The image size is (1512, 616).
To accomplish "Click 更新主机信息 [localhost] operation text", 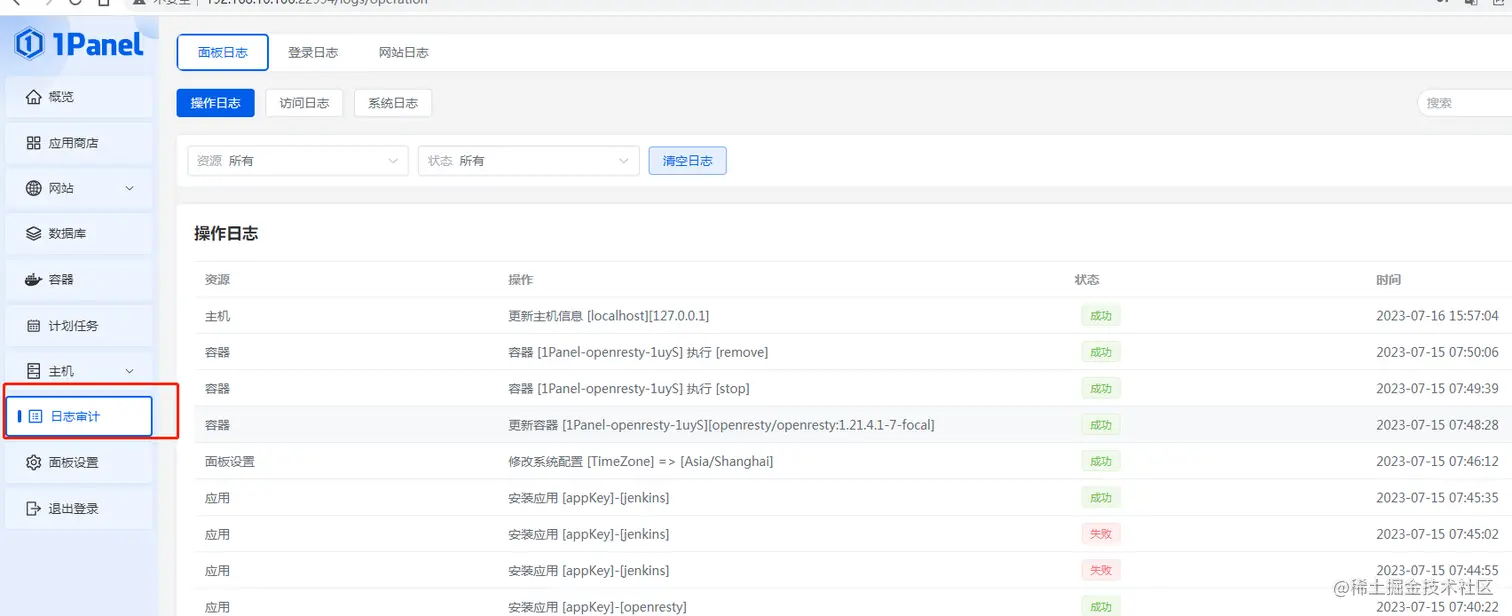I will tap(609, 316).
